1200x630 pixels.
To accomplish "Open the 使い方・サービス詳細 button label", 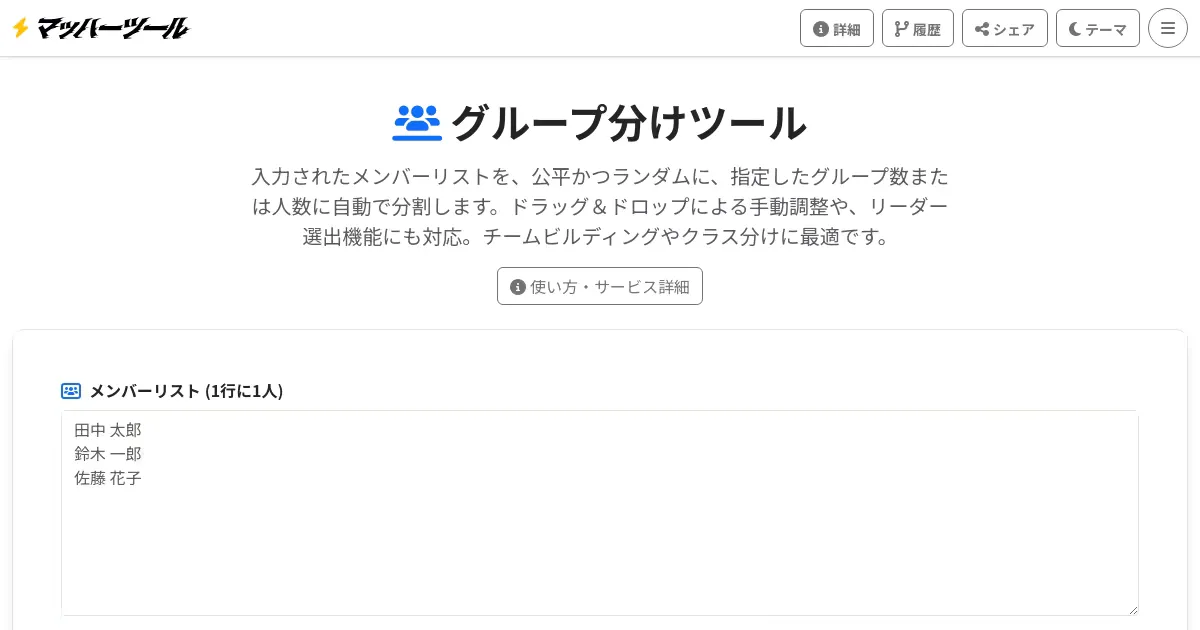I will [610, 287].
